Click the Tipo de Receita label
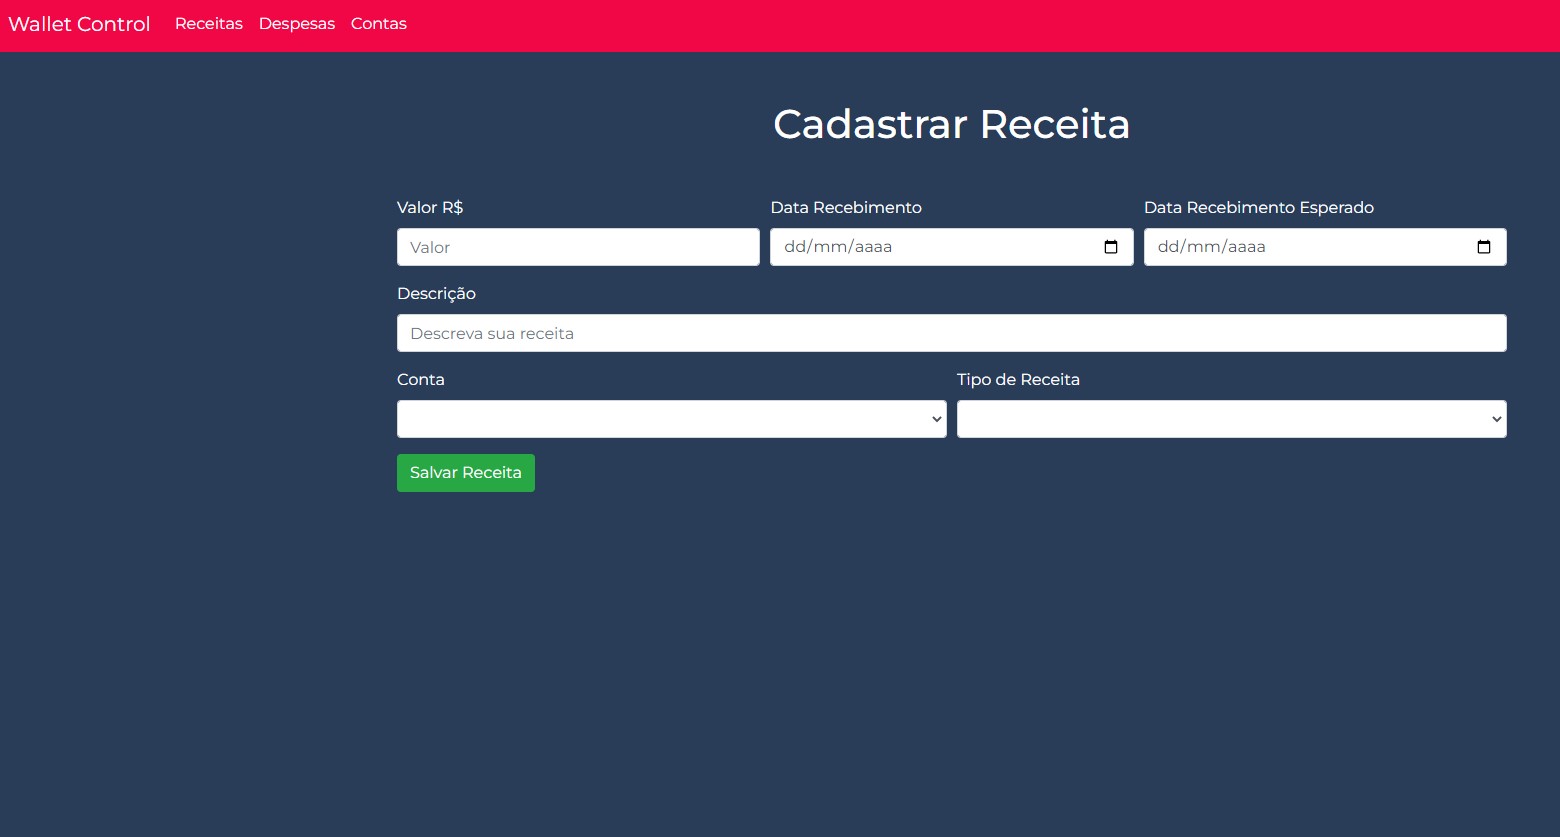Screen dimensions: 1560x837 point(1018,380)
